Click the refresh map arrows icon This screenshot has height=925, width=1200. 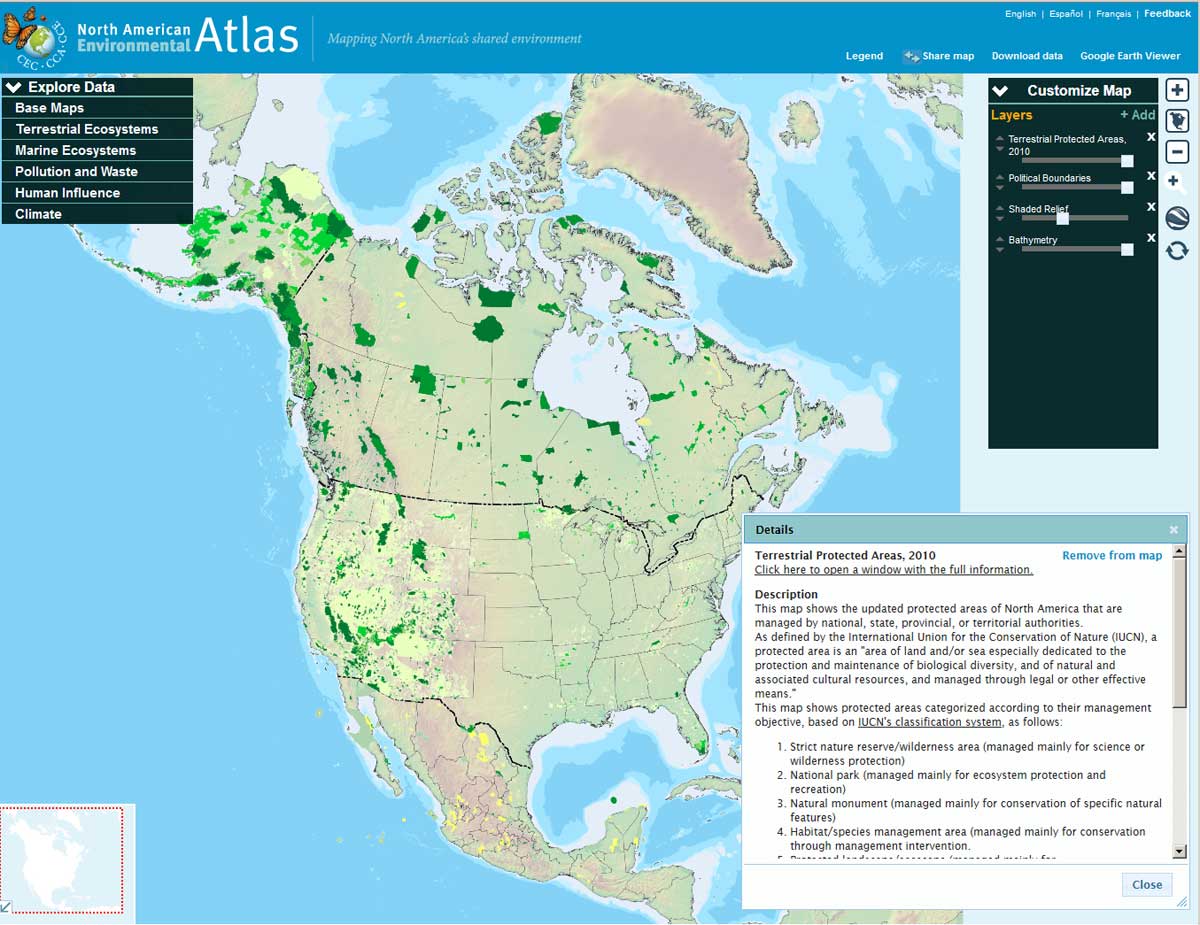[1177, 250]
